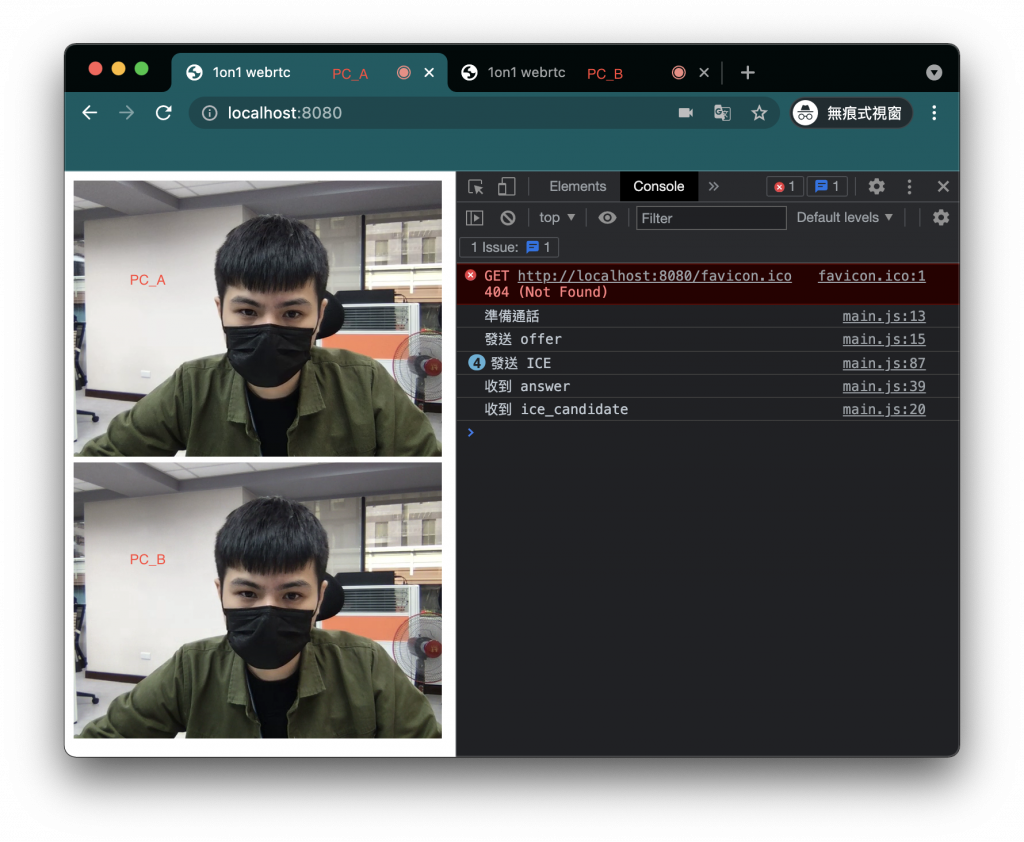Close the active 1on1 webrtc tab
The width and height of the screenshot is (1024, 842).
point(429,73)
